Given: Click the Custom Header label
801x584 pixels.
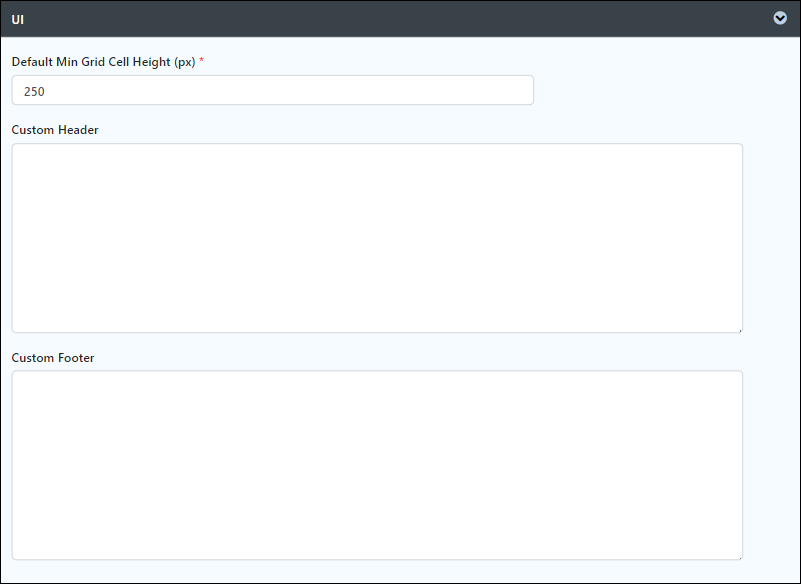Looking at the screenshot, I should (55, 130).
